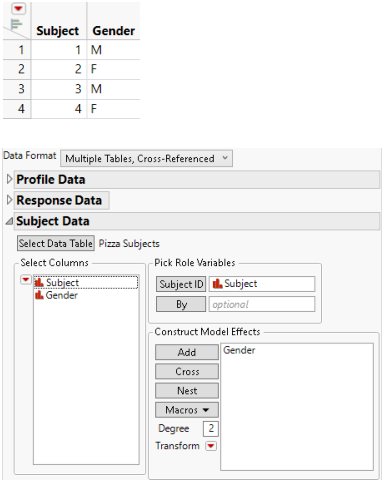
Task: Click the Profile Data section title
Action: (51, 179)
